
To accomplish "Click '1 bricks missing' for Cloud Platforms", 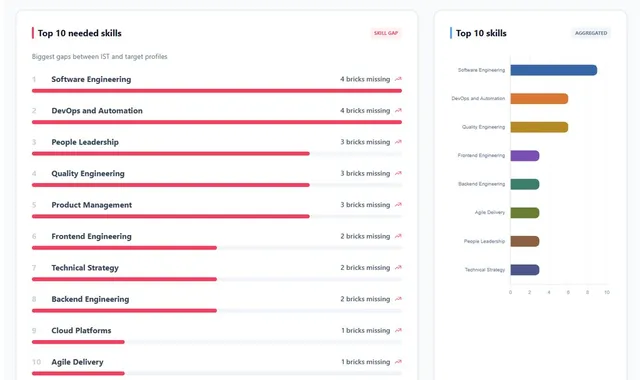I will [365, 331].
